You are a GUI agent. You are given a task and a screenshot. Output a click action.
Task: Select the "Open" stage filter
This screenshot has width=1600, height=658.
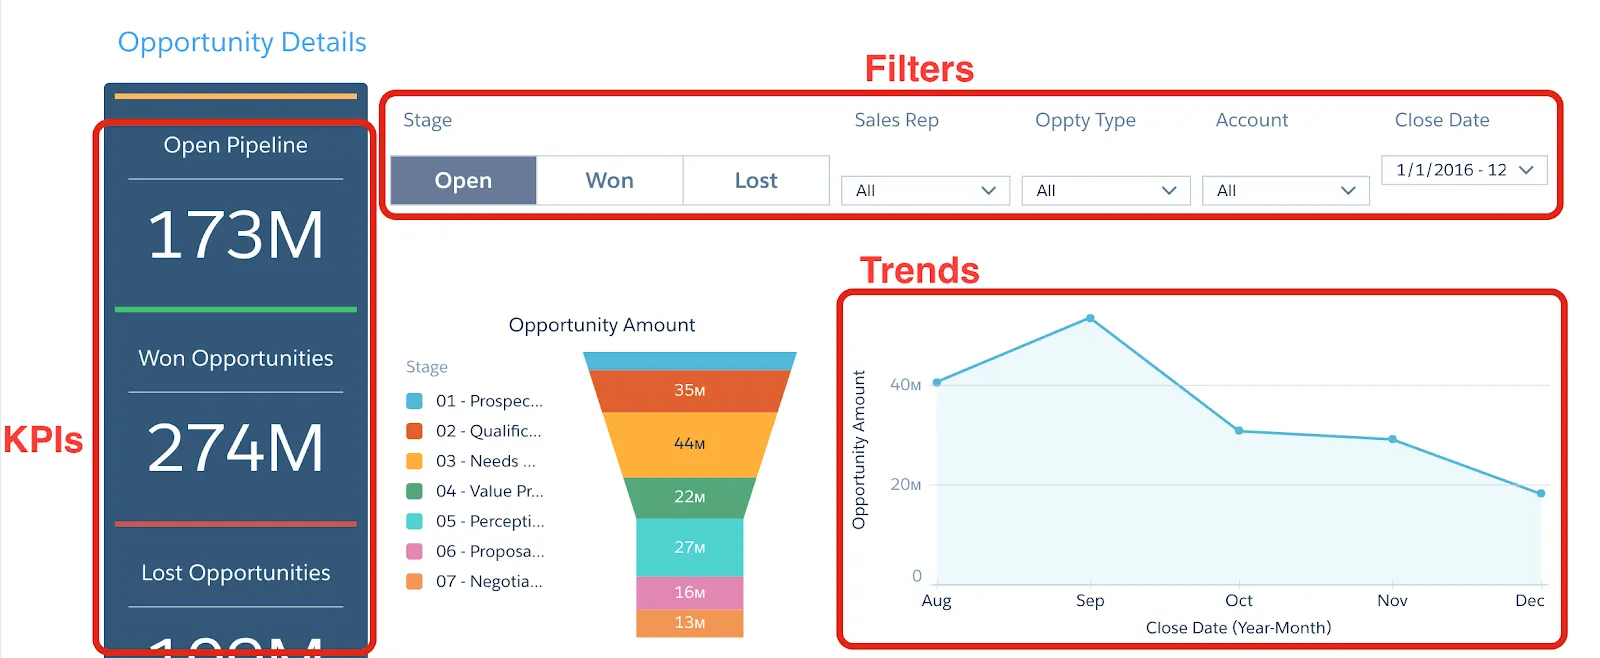click(x=463, y=180)
